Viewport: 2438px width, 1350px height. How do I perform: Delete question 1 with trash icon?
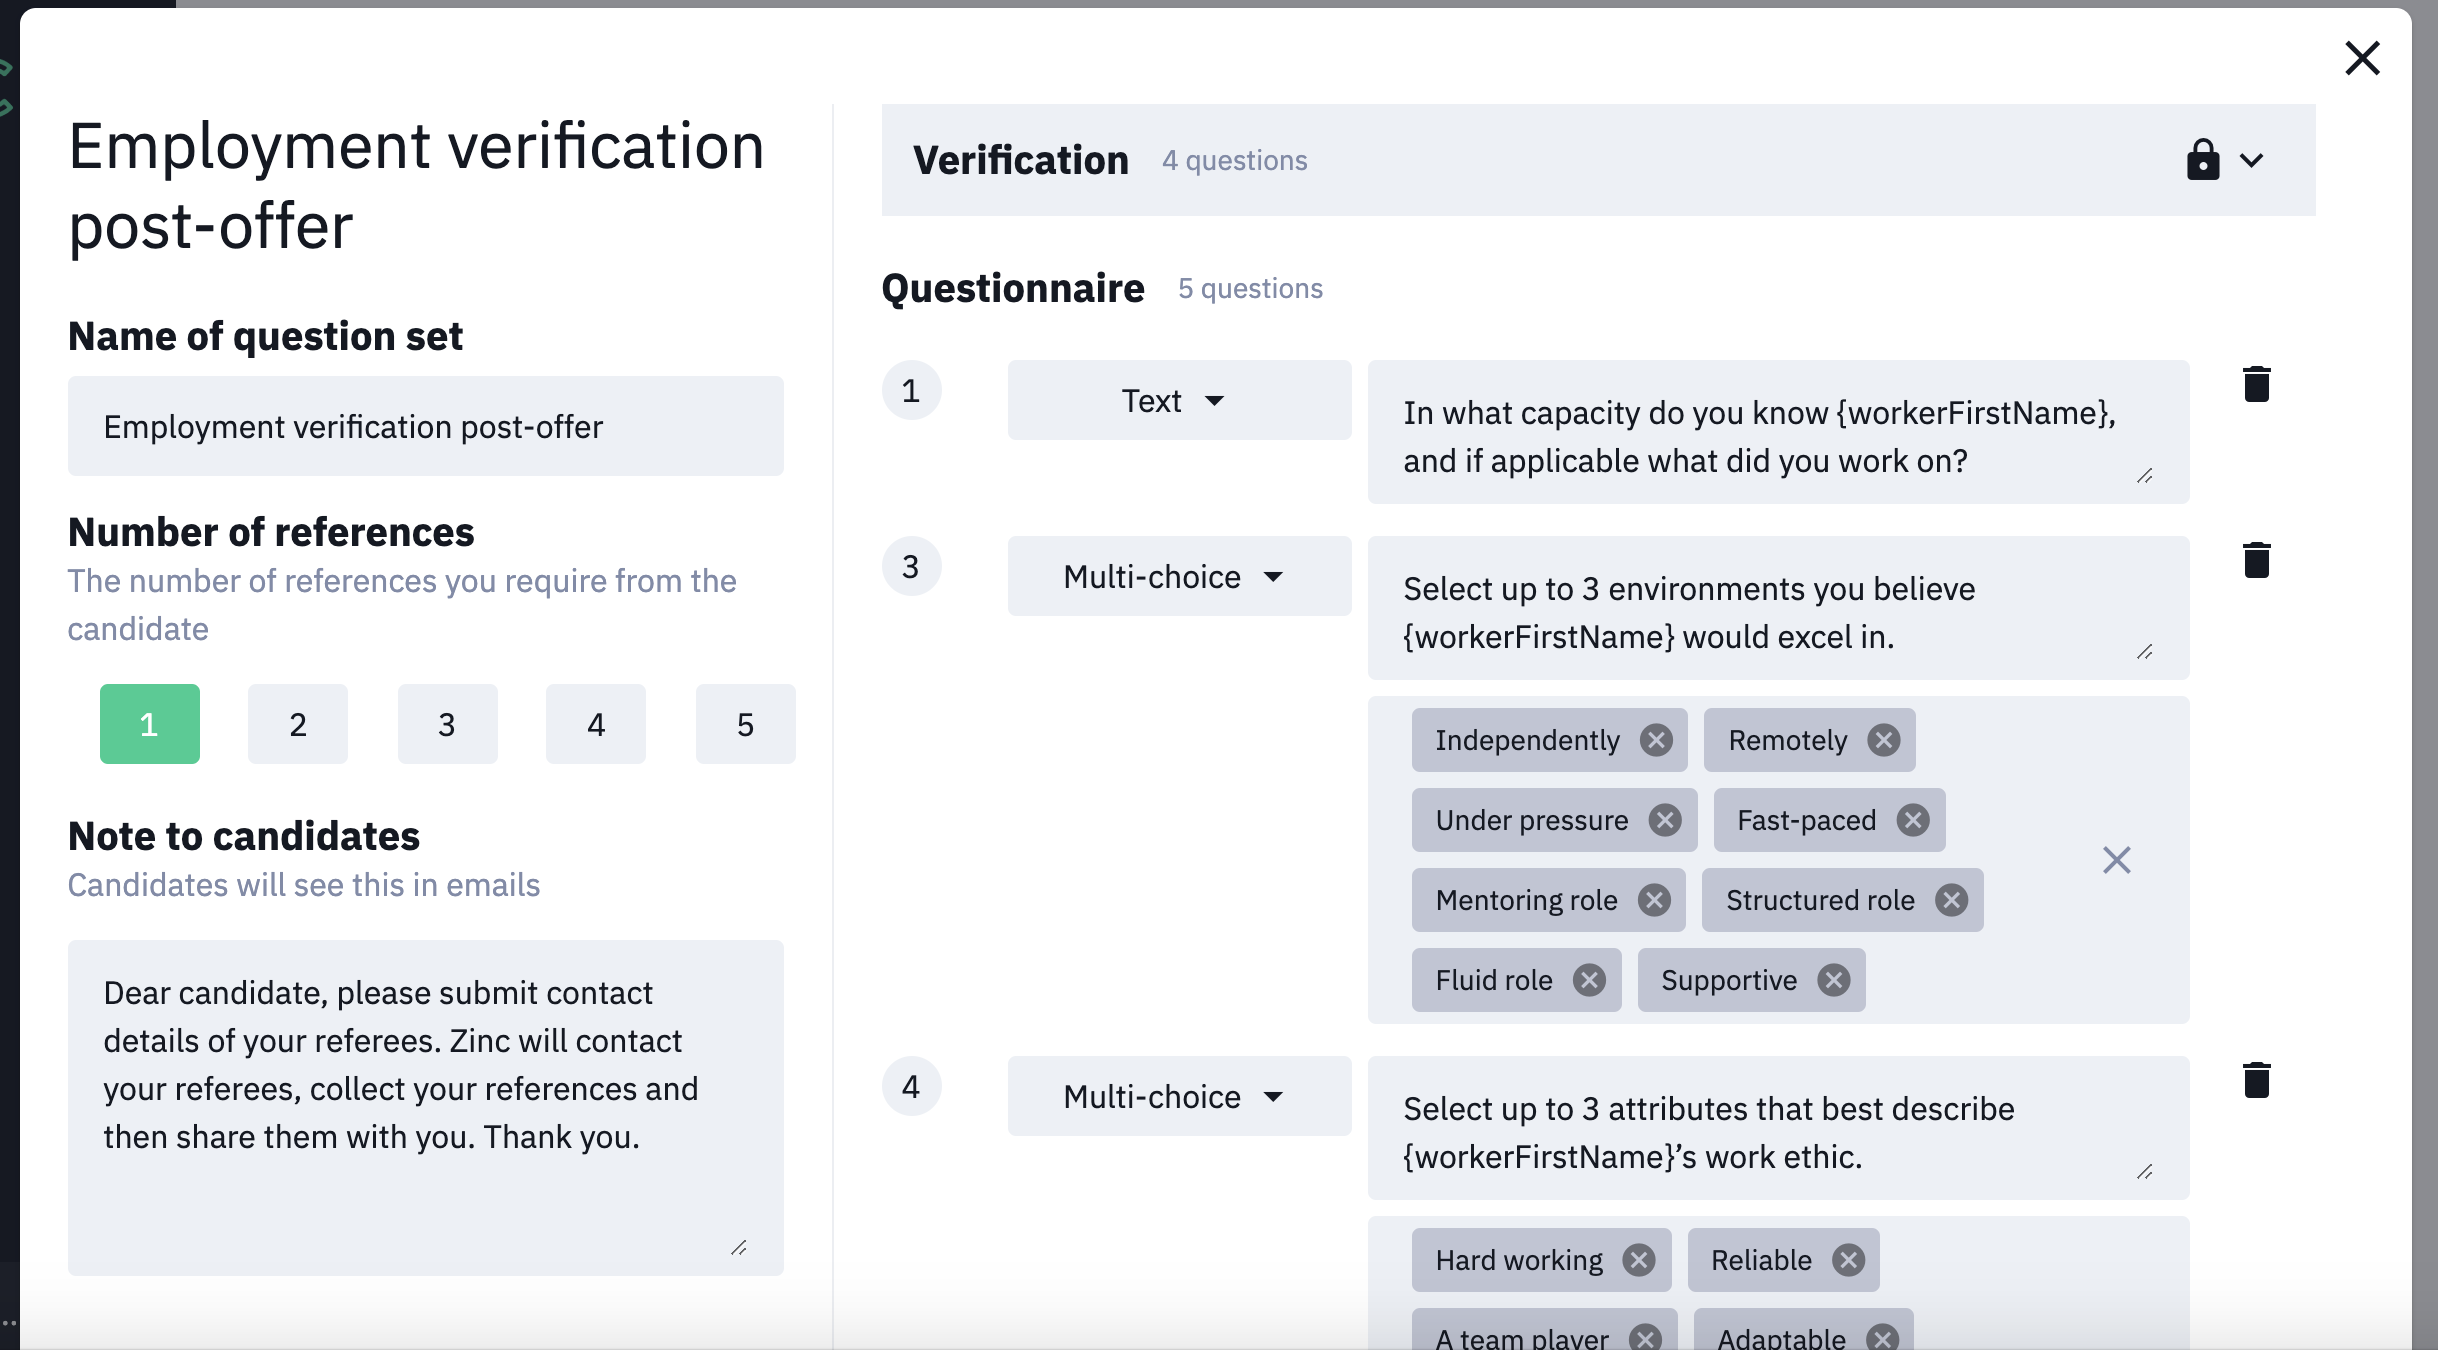pyautogui.click(x=2256, y=385)
